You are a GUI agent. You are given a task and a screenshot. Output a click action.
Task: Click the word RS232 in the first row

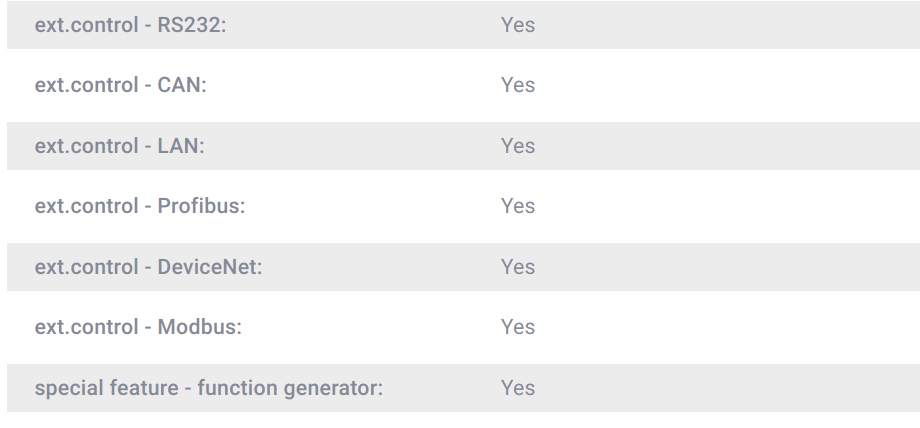tap(192, 25)
